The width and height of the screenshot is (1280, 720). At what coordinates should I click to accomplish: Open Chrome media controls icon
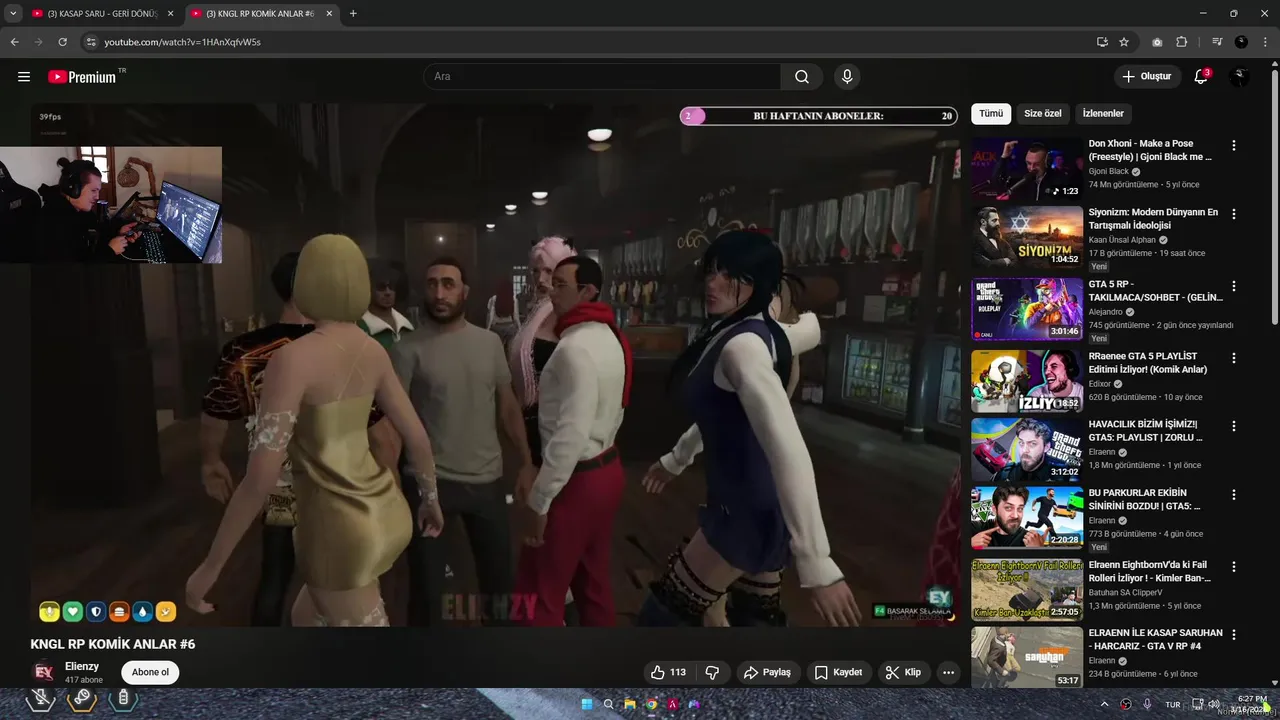pyautogui.click(x=1217, y=42)
